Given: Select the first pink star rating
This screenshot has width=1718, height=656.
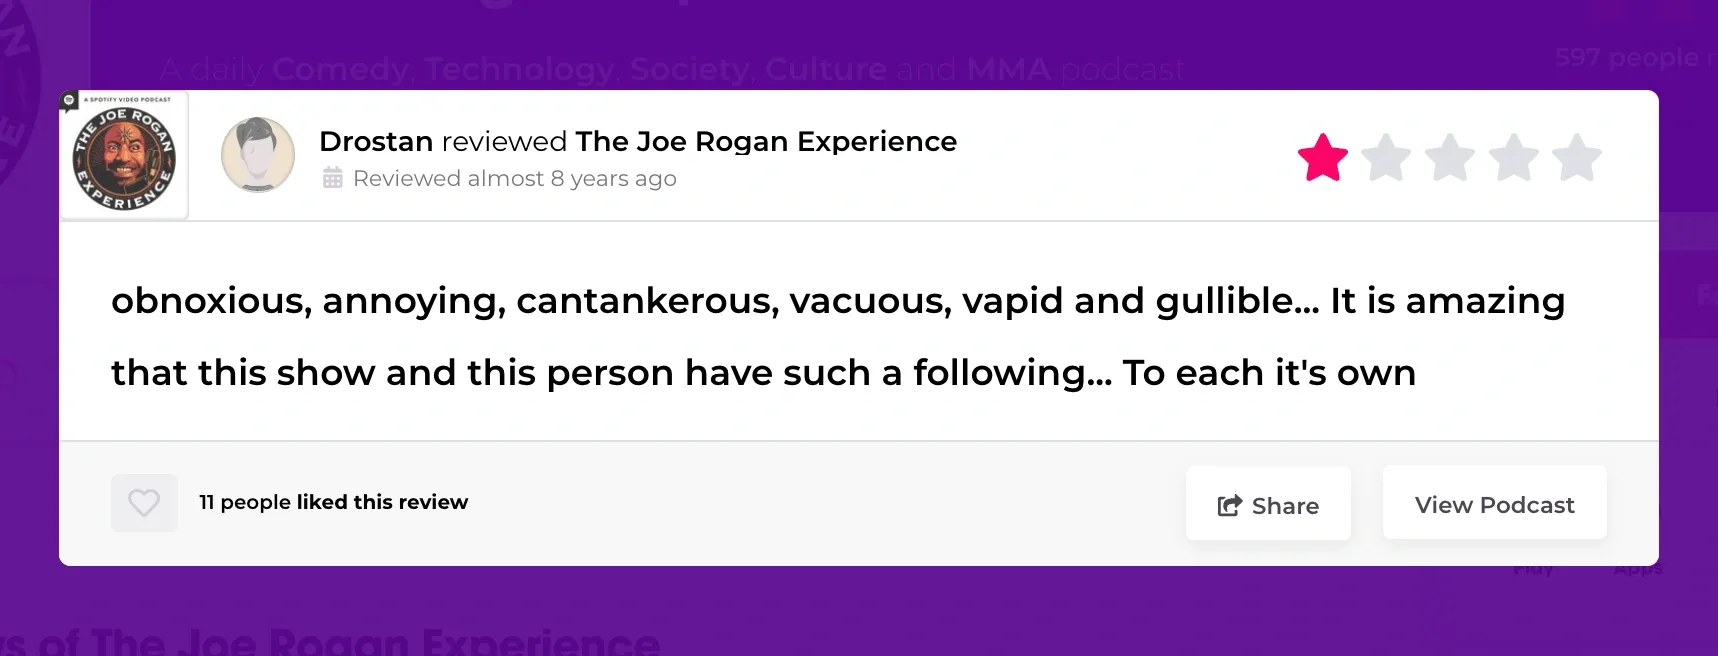Looking at the screenshot, I should pos(1323,158).
